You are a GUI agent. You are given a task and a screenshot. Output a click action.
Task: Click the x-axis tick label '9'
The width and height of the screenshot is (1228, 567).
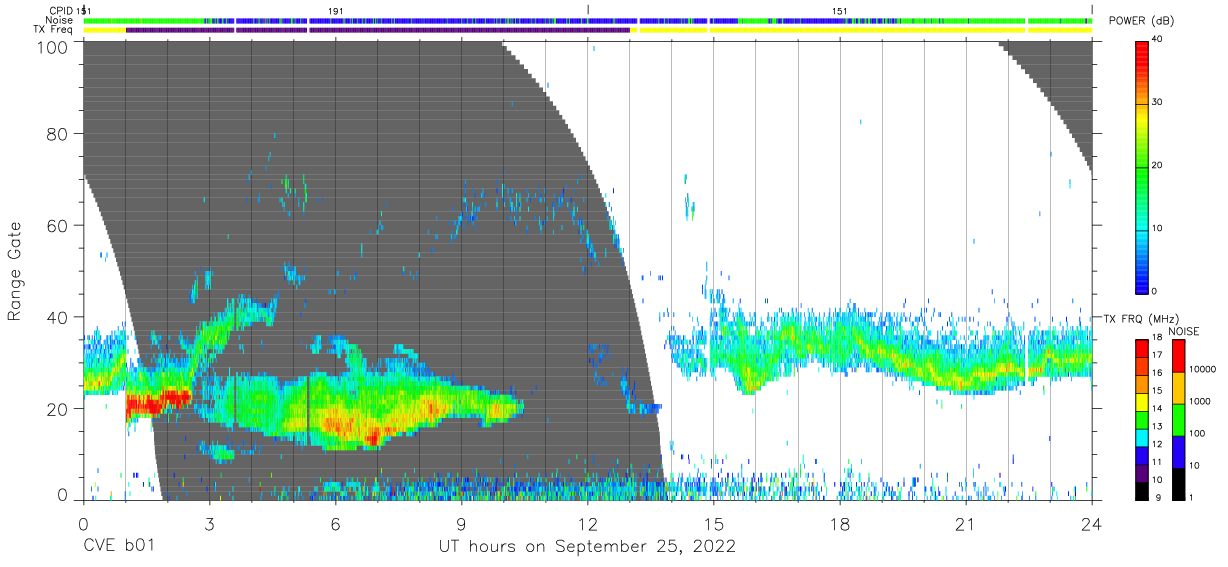click(461, 524)
